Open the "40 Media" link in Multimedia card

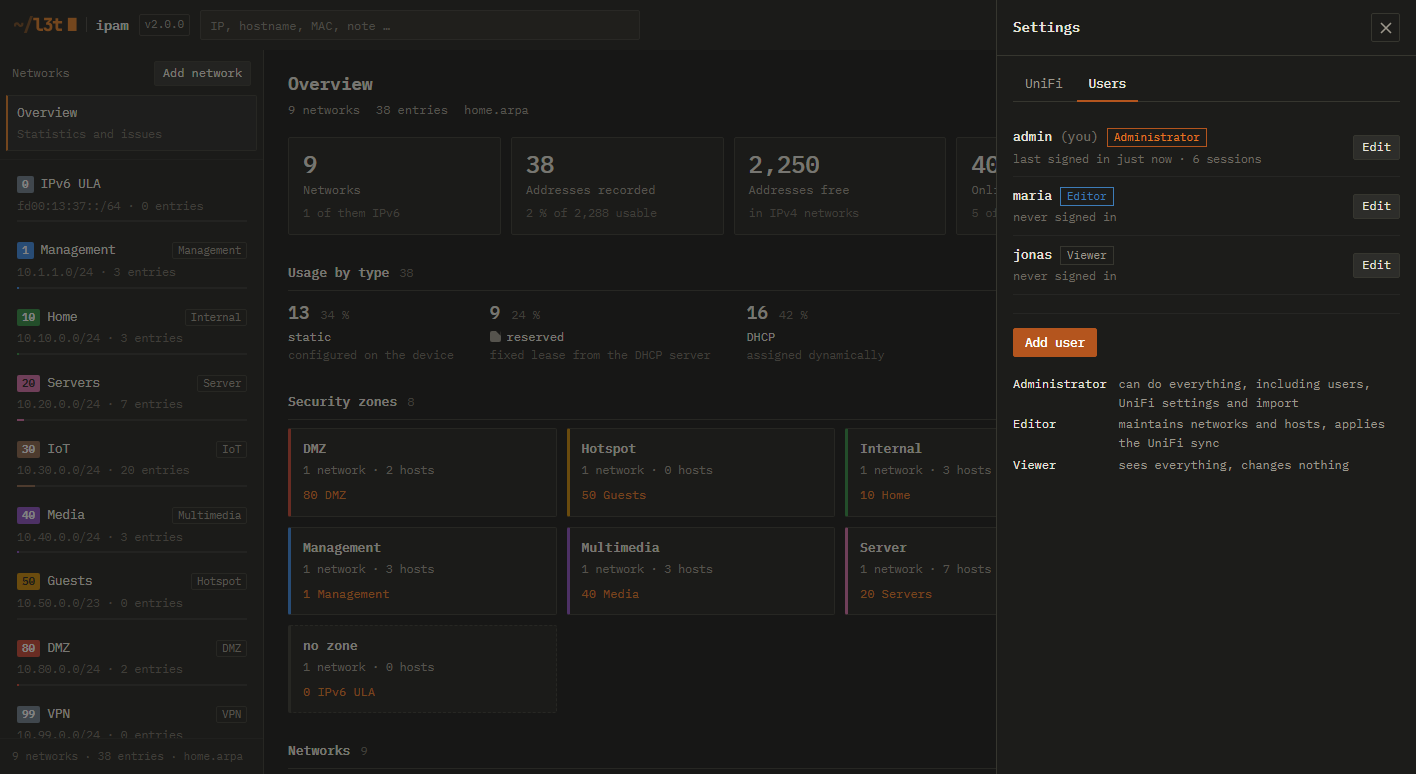click(610, 594)
